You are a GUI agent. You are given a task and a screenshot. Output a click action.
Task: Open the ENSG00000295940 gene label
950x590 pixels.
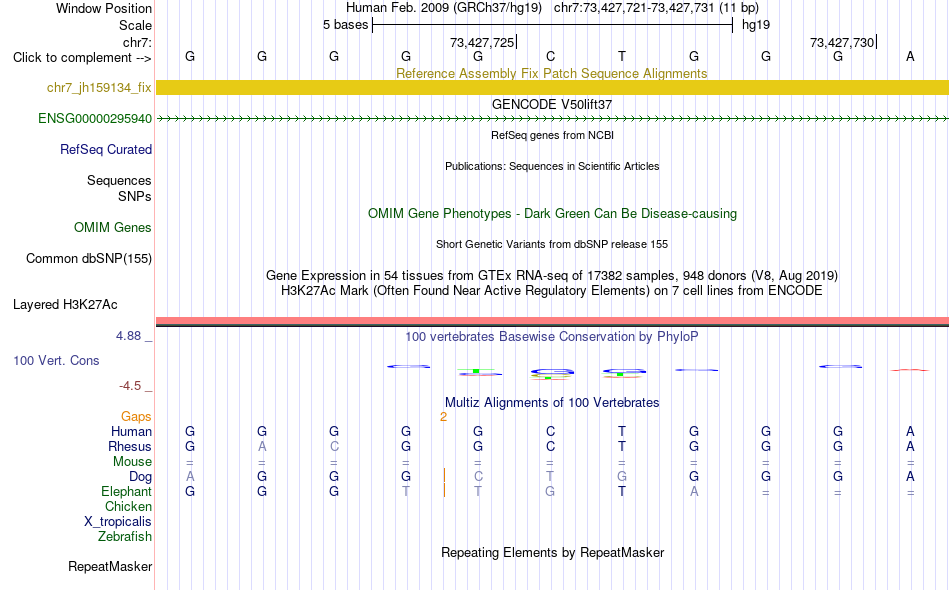[x=95, y=119]
